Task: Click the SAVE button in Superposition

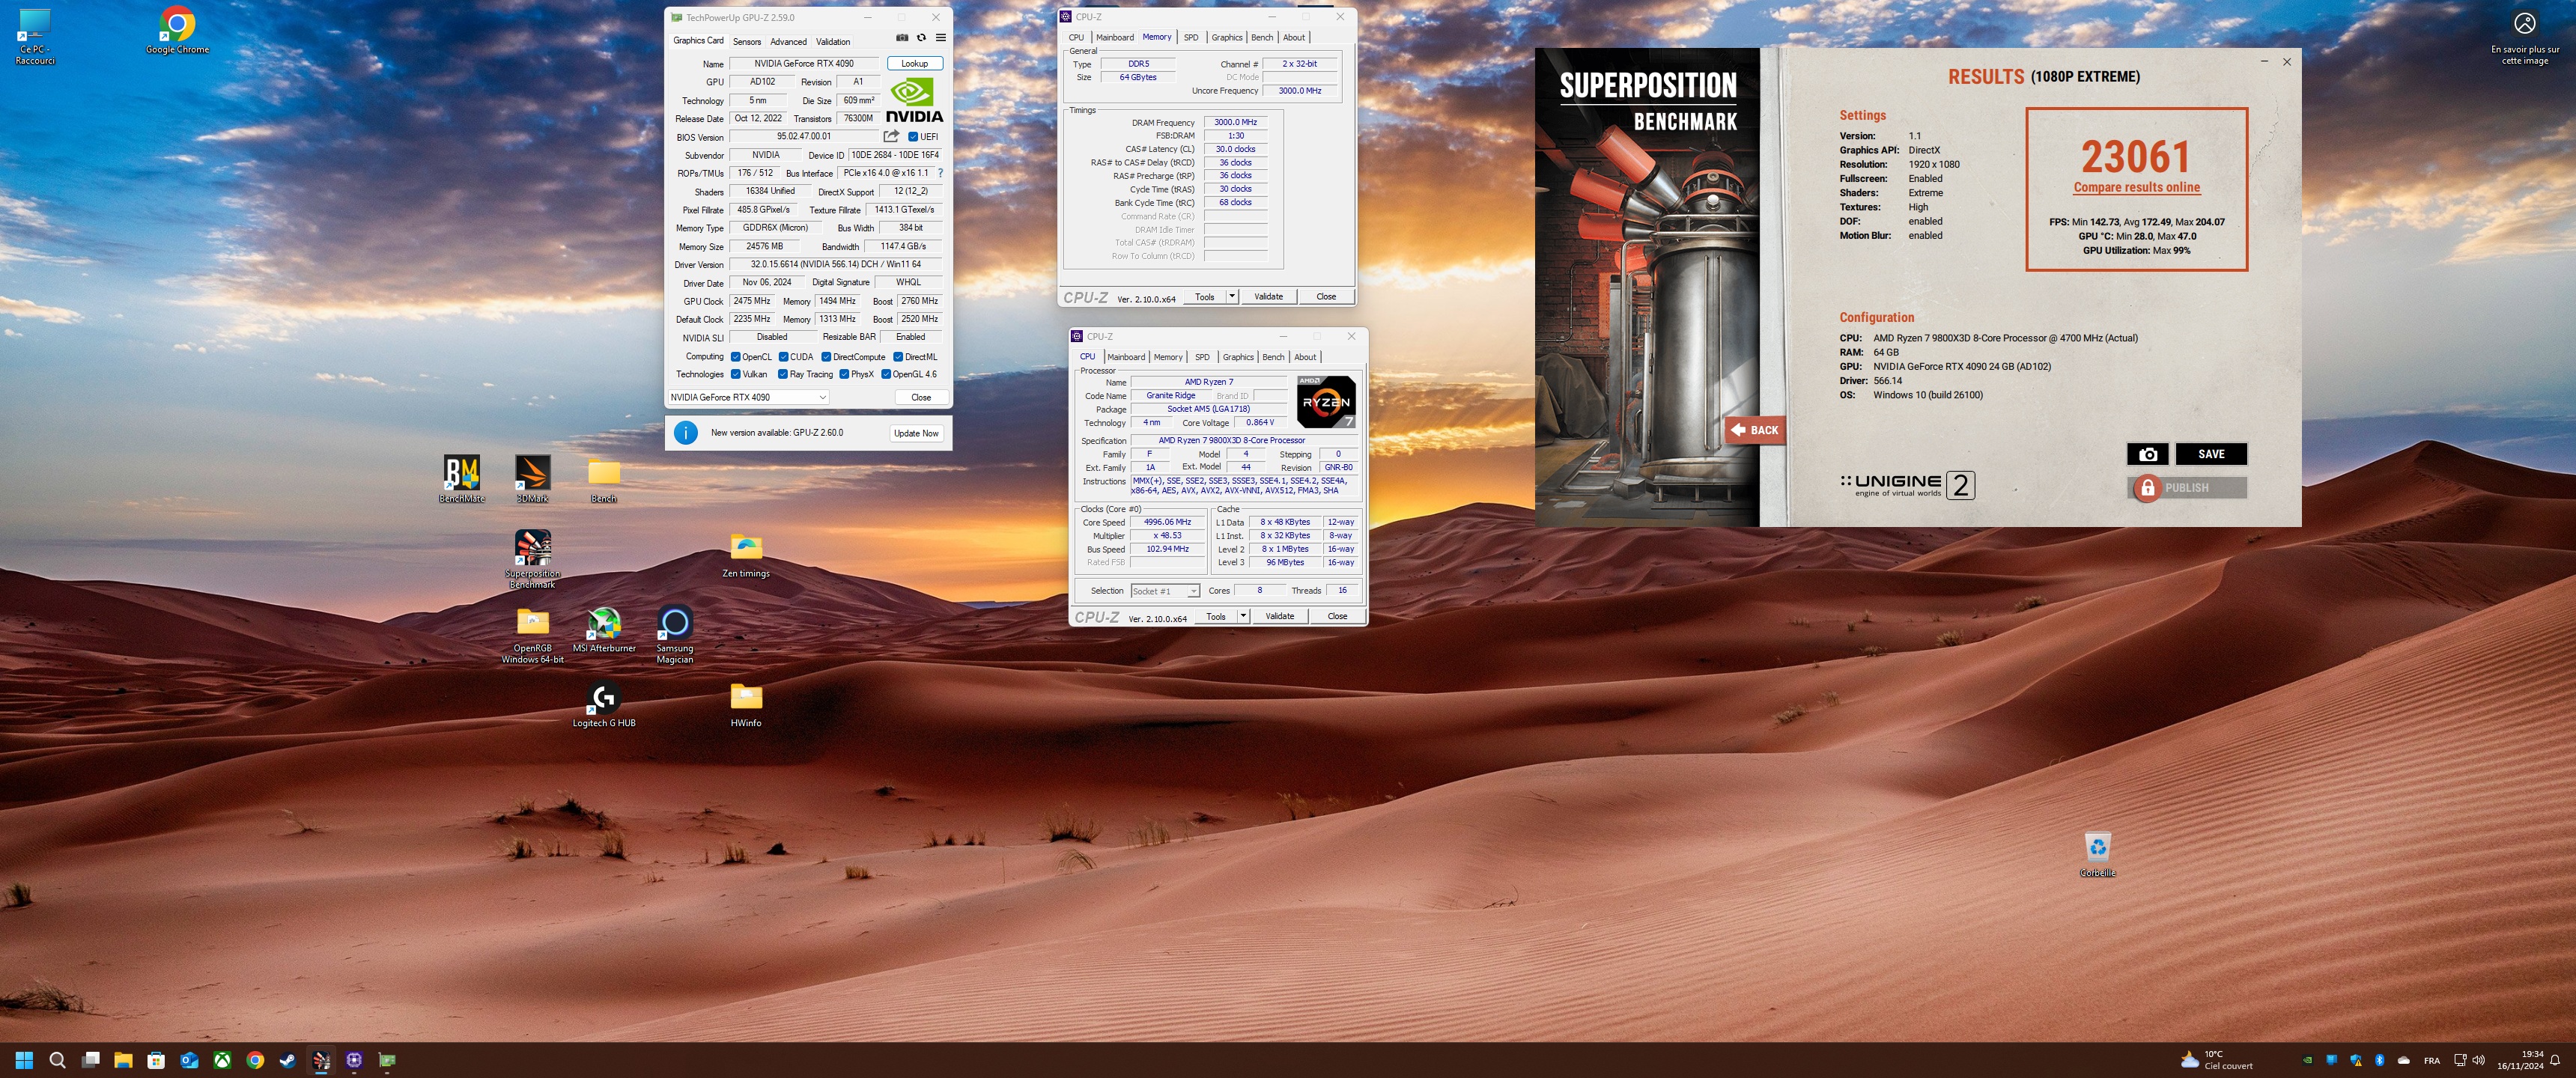Action: [x=2211, y=454]
